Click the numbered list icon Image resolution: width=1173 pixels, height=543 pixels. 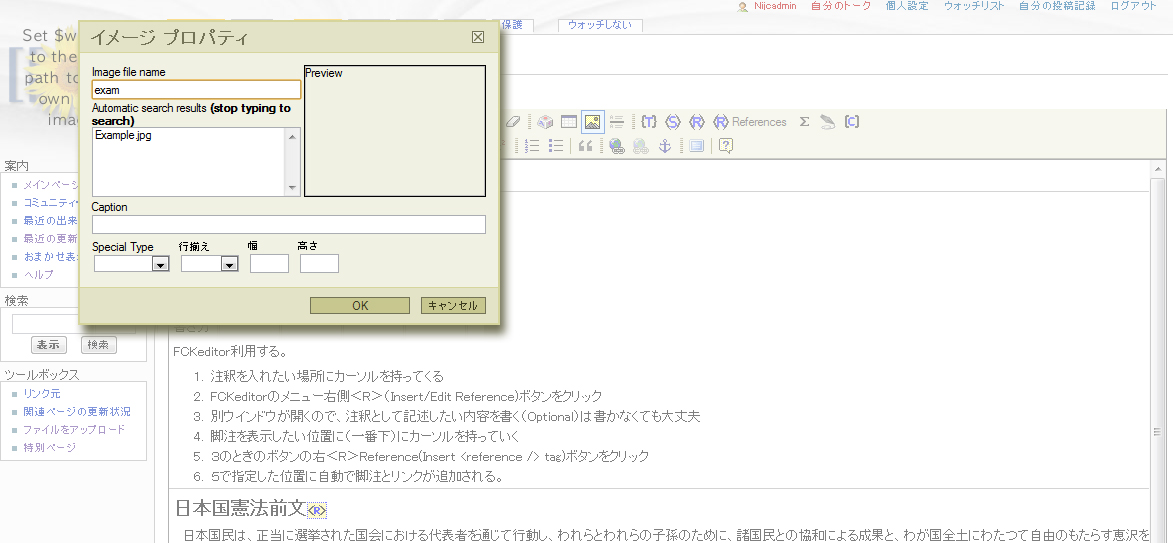tap(532, 146)
